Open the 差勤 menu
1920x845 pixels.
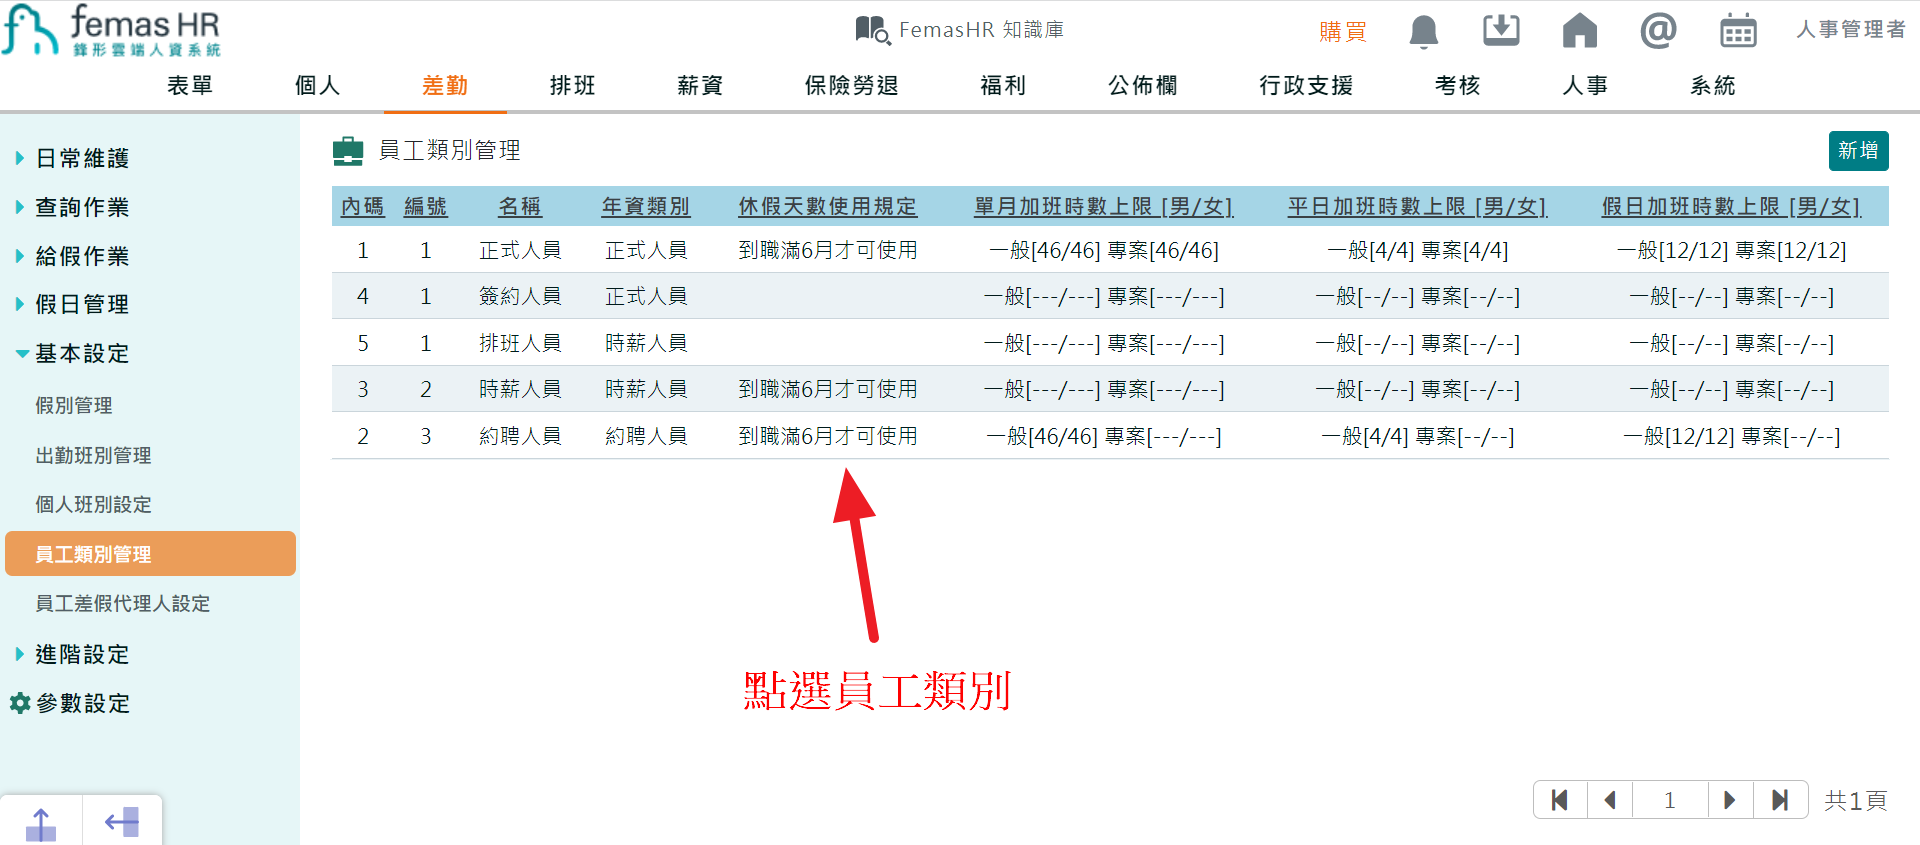click(445, 86)
